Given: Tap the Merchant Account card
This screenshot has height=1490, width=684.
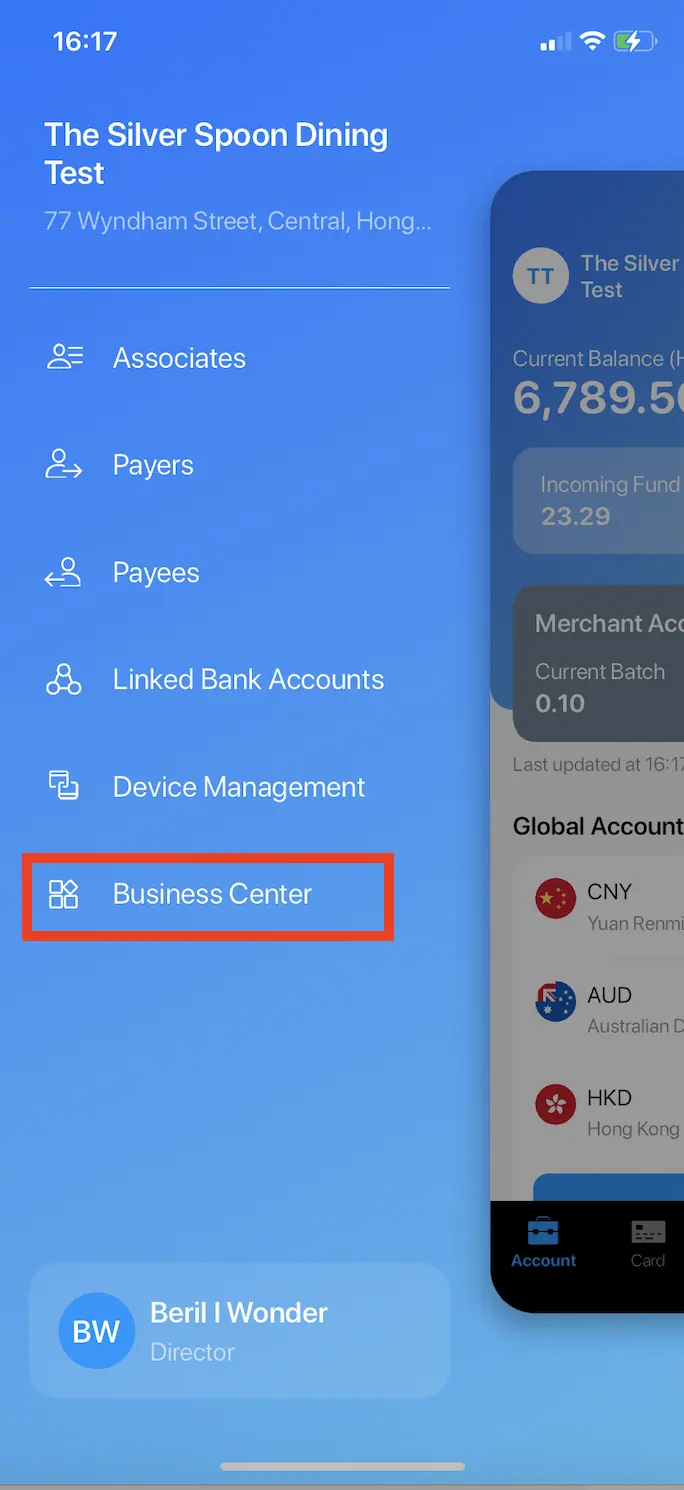Looking at the screenshot, I should (x=598, y=663).
